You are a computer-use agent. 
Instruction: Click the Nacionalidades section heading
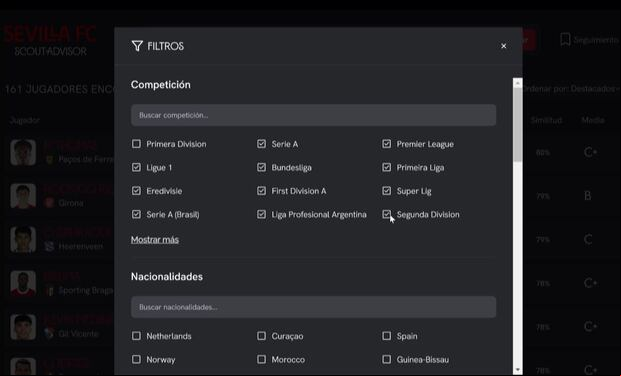pyautogui.click(x=167, y=277)
